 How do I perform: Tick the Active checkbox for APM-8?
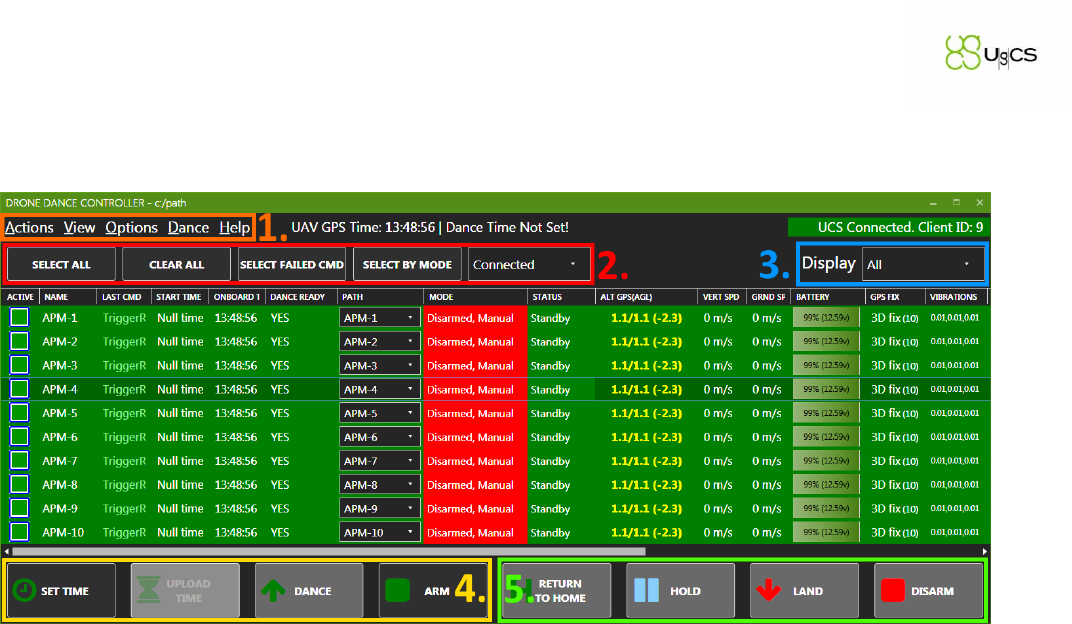coord(20,485)
